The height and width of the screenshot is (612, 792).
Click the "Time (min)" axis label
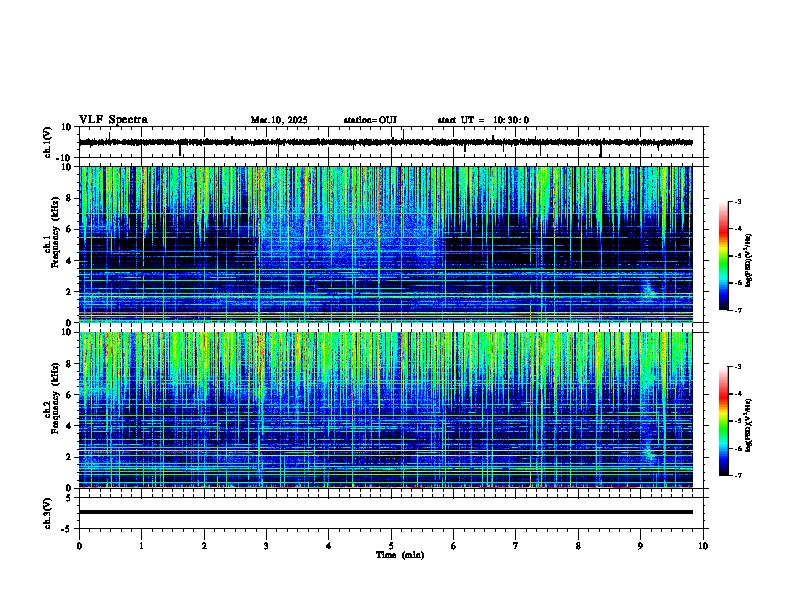[x=400, y=555]
